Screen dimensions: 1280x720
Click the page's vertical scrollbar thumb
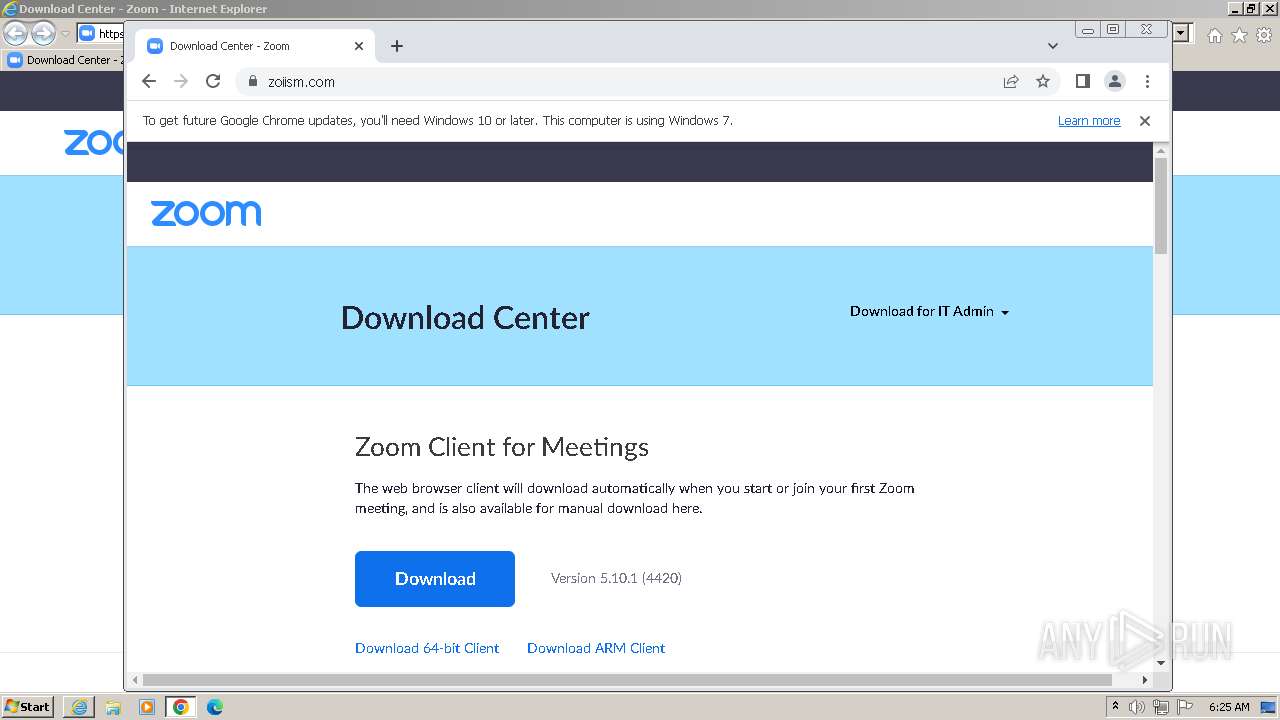[1161, 206]
